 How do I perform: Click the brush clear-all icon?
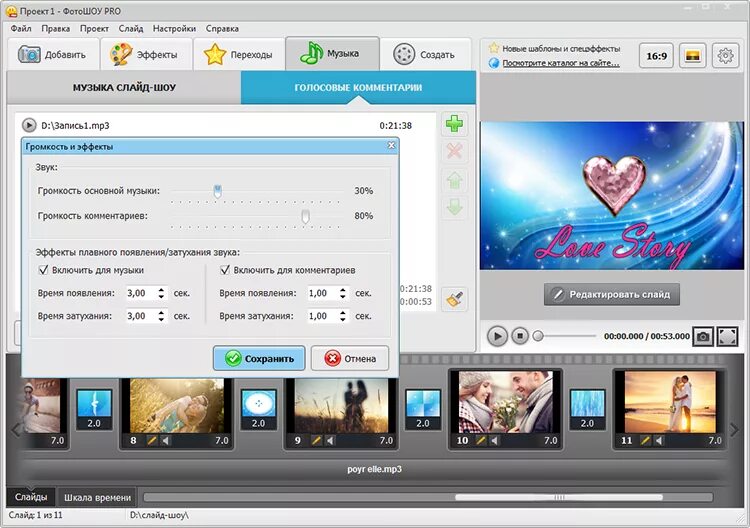[454, 299]
